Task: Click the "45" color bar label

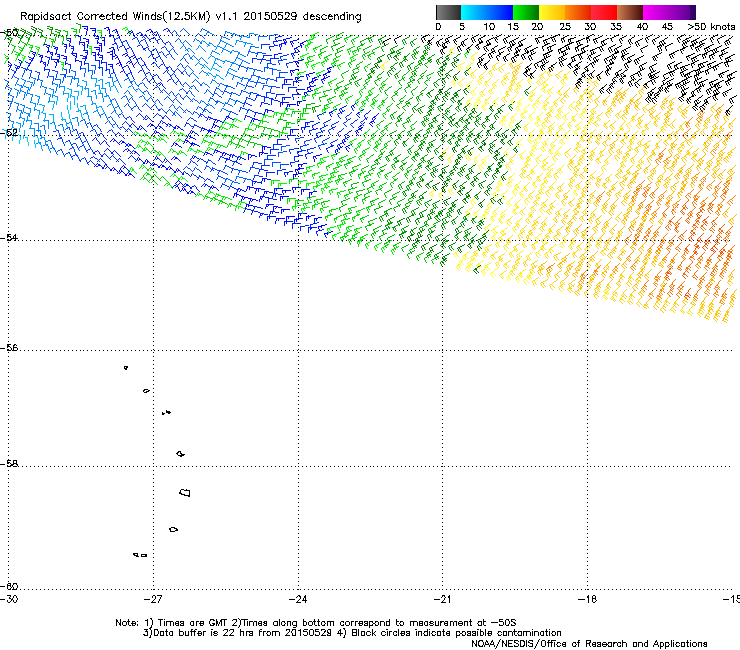Action: click(667, 26)
